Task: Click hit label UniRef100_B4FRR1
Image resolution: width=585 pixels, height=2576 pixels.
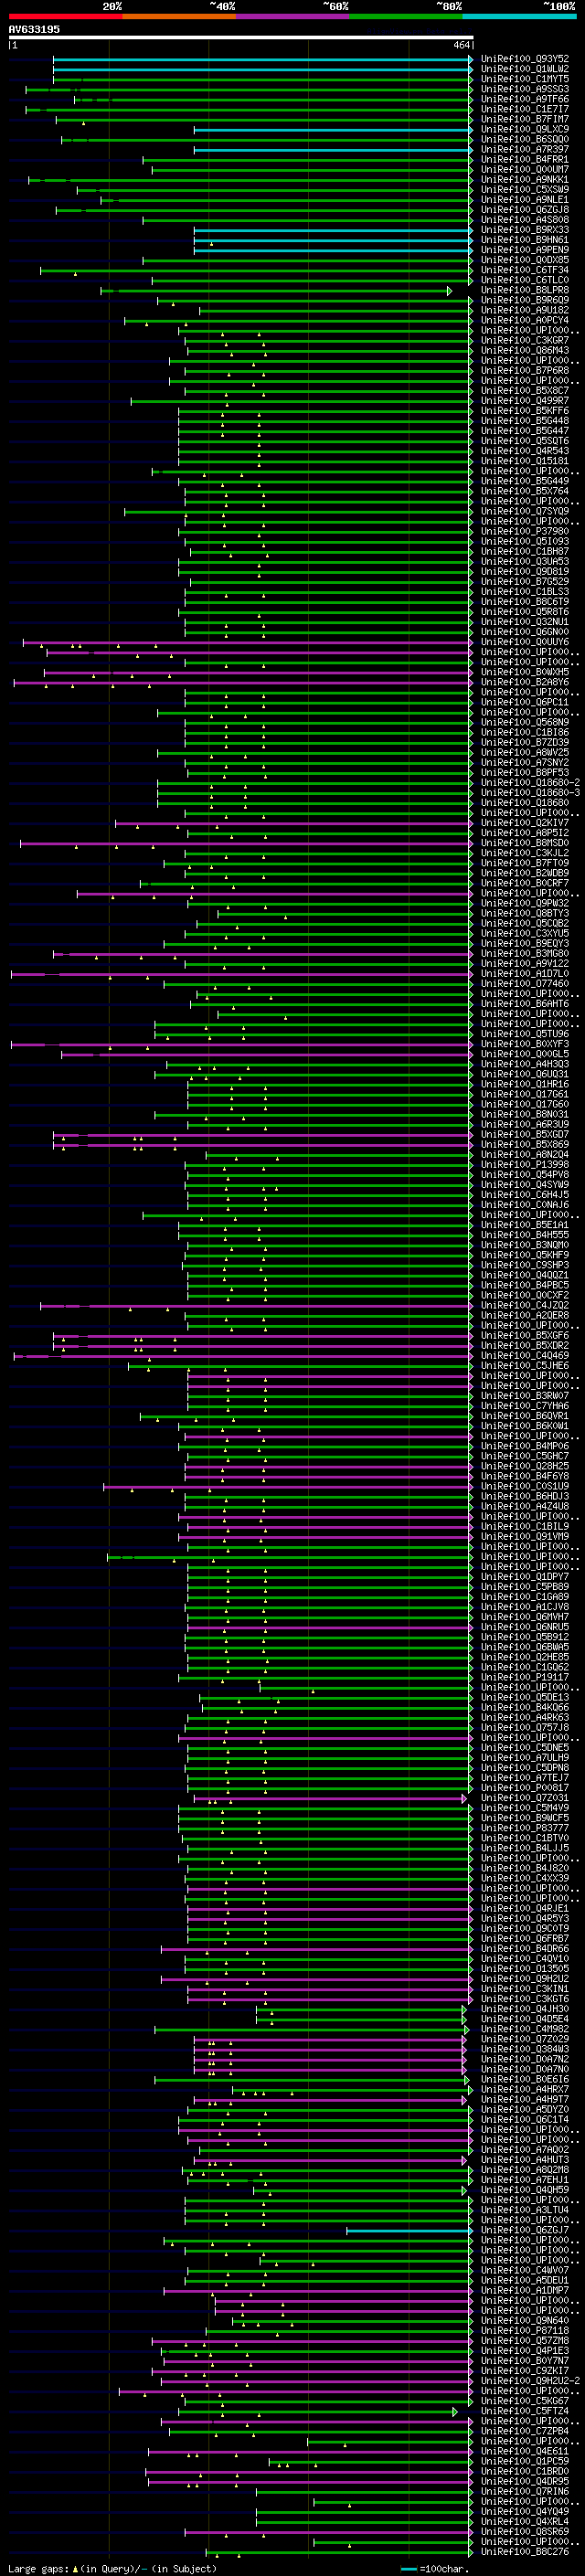Action: (x=524, y=159)
